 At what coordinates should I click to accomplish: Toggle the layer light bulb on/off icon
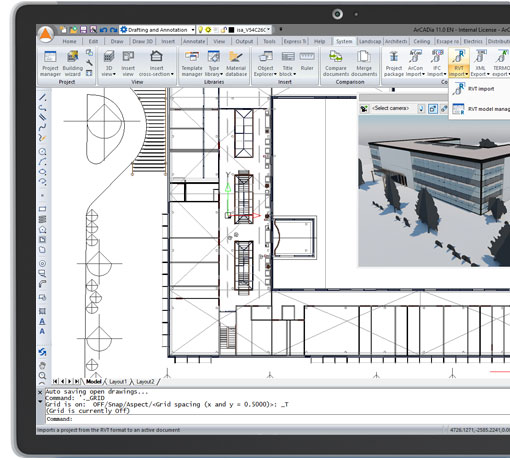200,30
